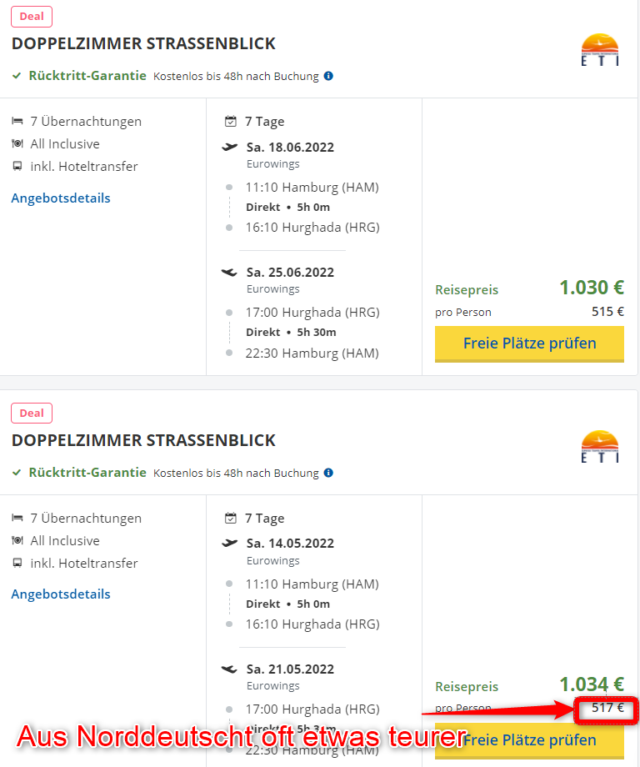Image resolution: width=640 pixels, height=767 pixels.
Task: Click the landing plane icon next to 25.06.2022
Action: (229, 272)
